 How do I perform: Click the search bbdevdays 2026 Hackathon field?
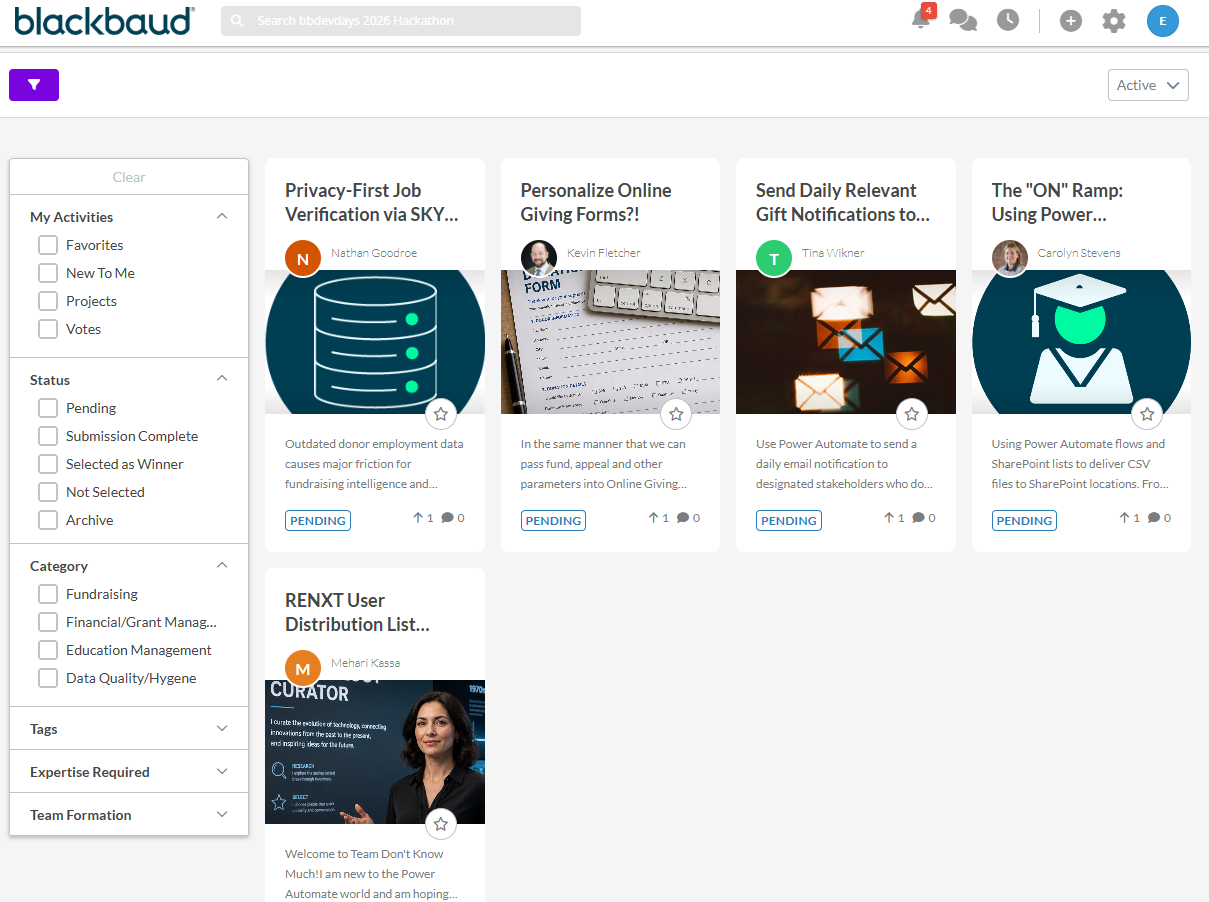[401, 21]
